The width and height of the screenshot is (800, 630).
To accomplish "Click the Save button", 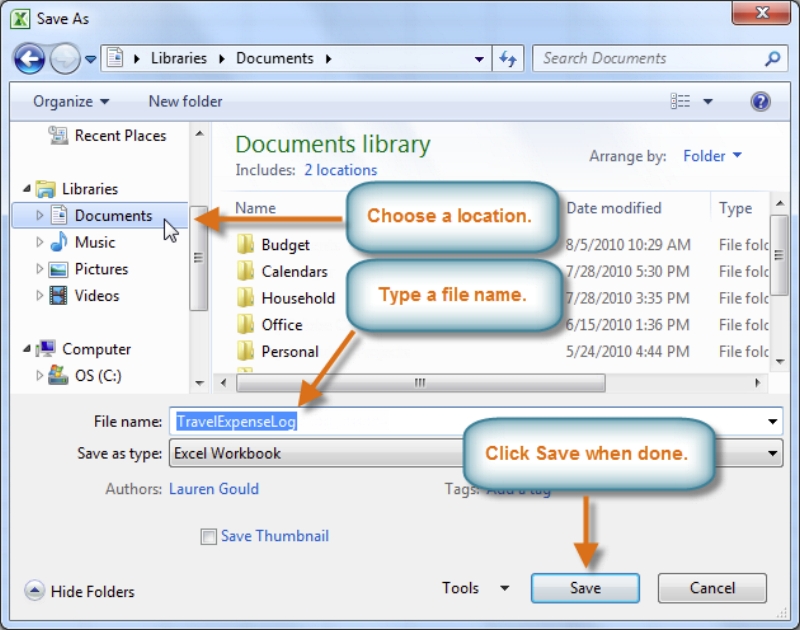I will pyautogui.click(x=585, y=588).
